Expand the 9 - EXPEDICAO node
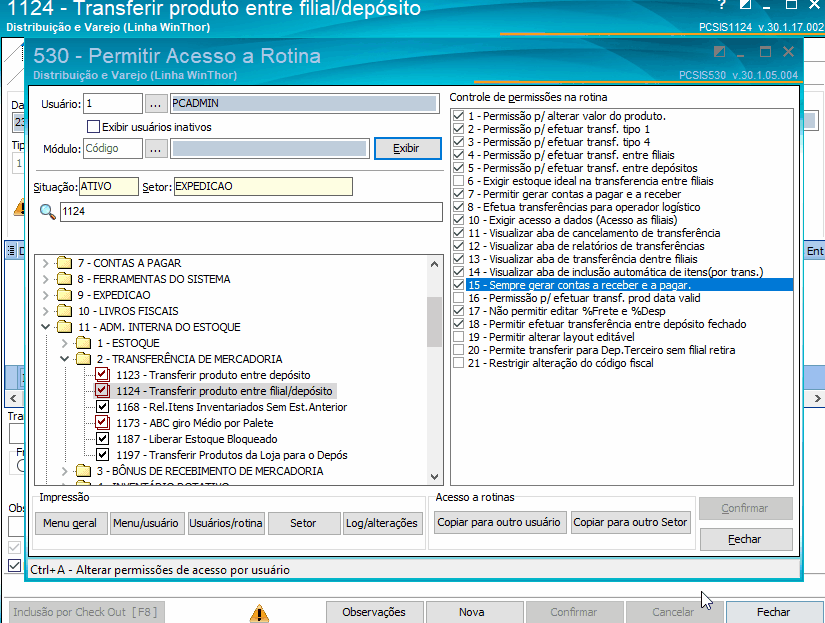Image resolution: width=825 pixels, height=623 pixels. click(x=45, y=295)
